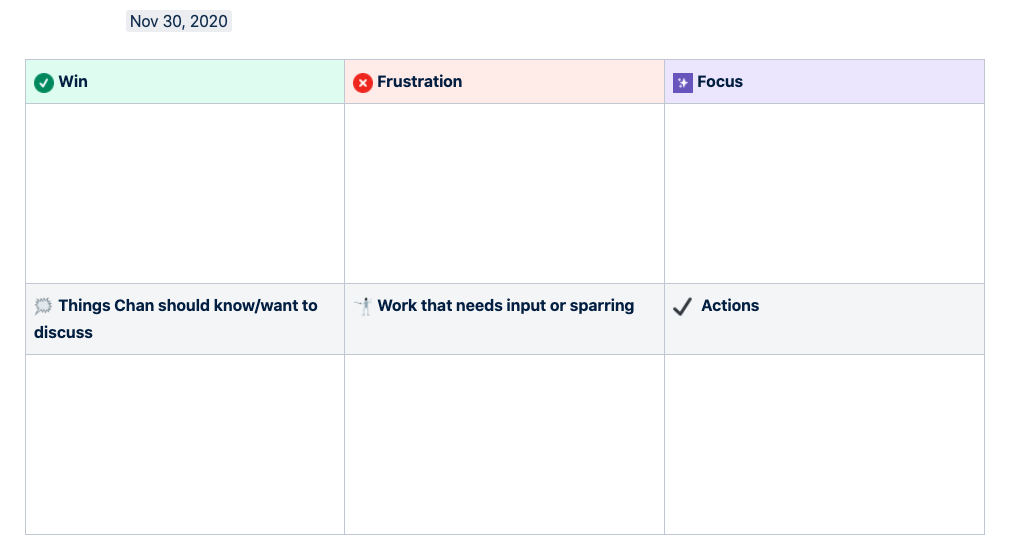Click the Actions heading text
The width and height of the screenshot is (1010, 560).
click(730, 305)
